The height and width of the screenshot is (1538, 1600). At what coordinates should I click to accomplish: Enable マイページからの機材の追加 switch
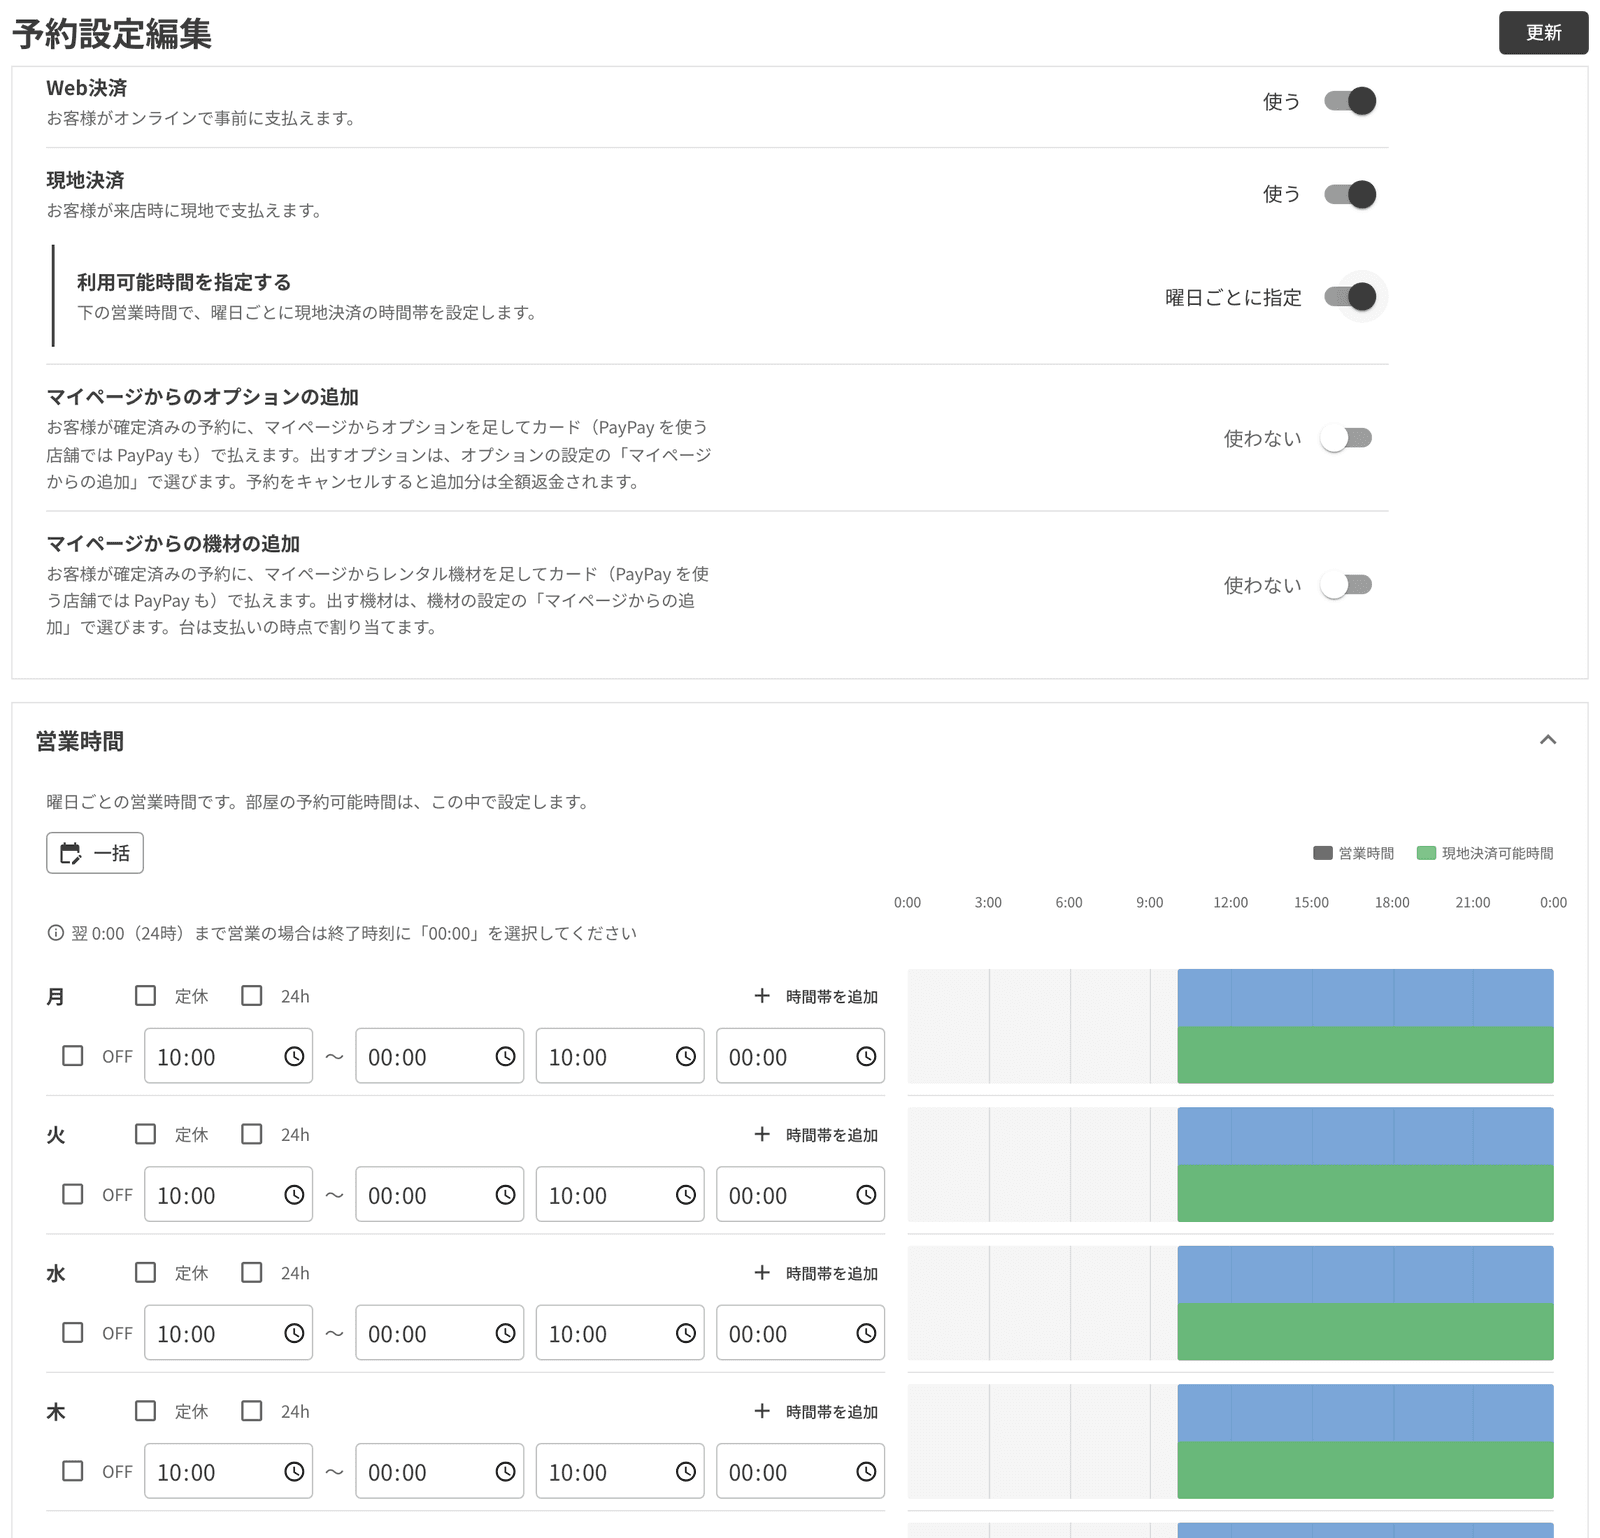tap(1346, 585)
